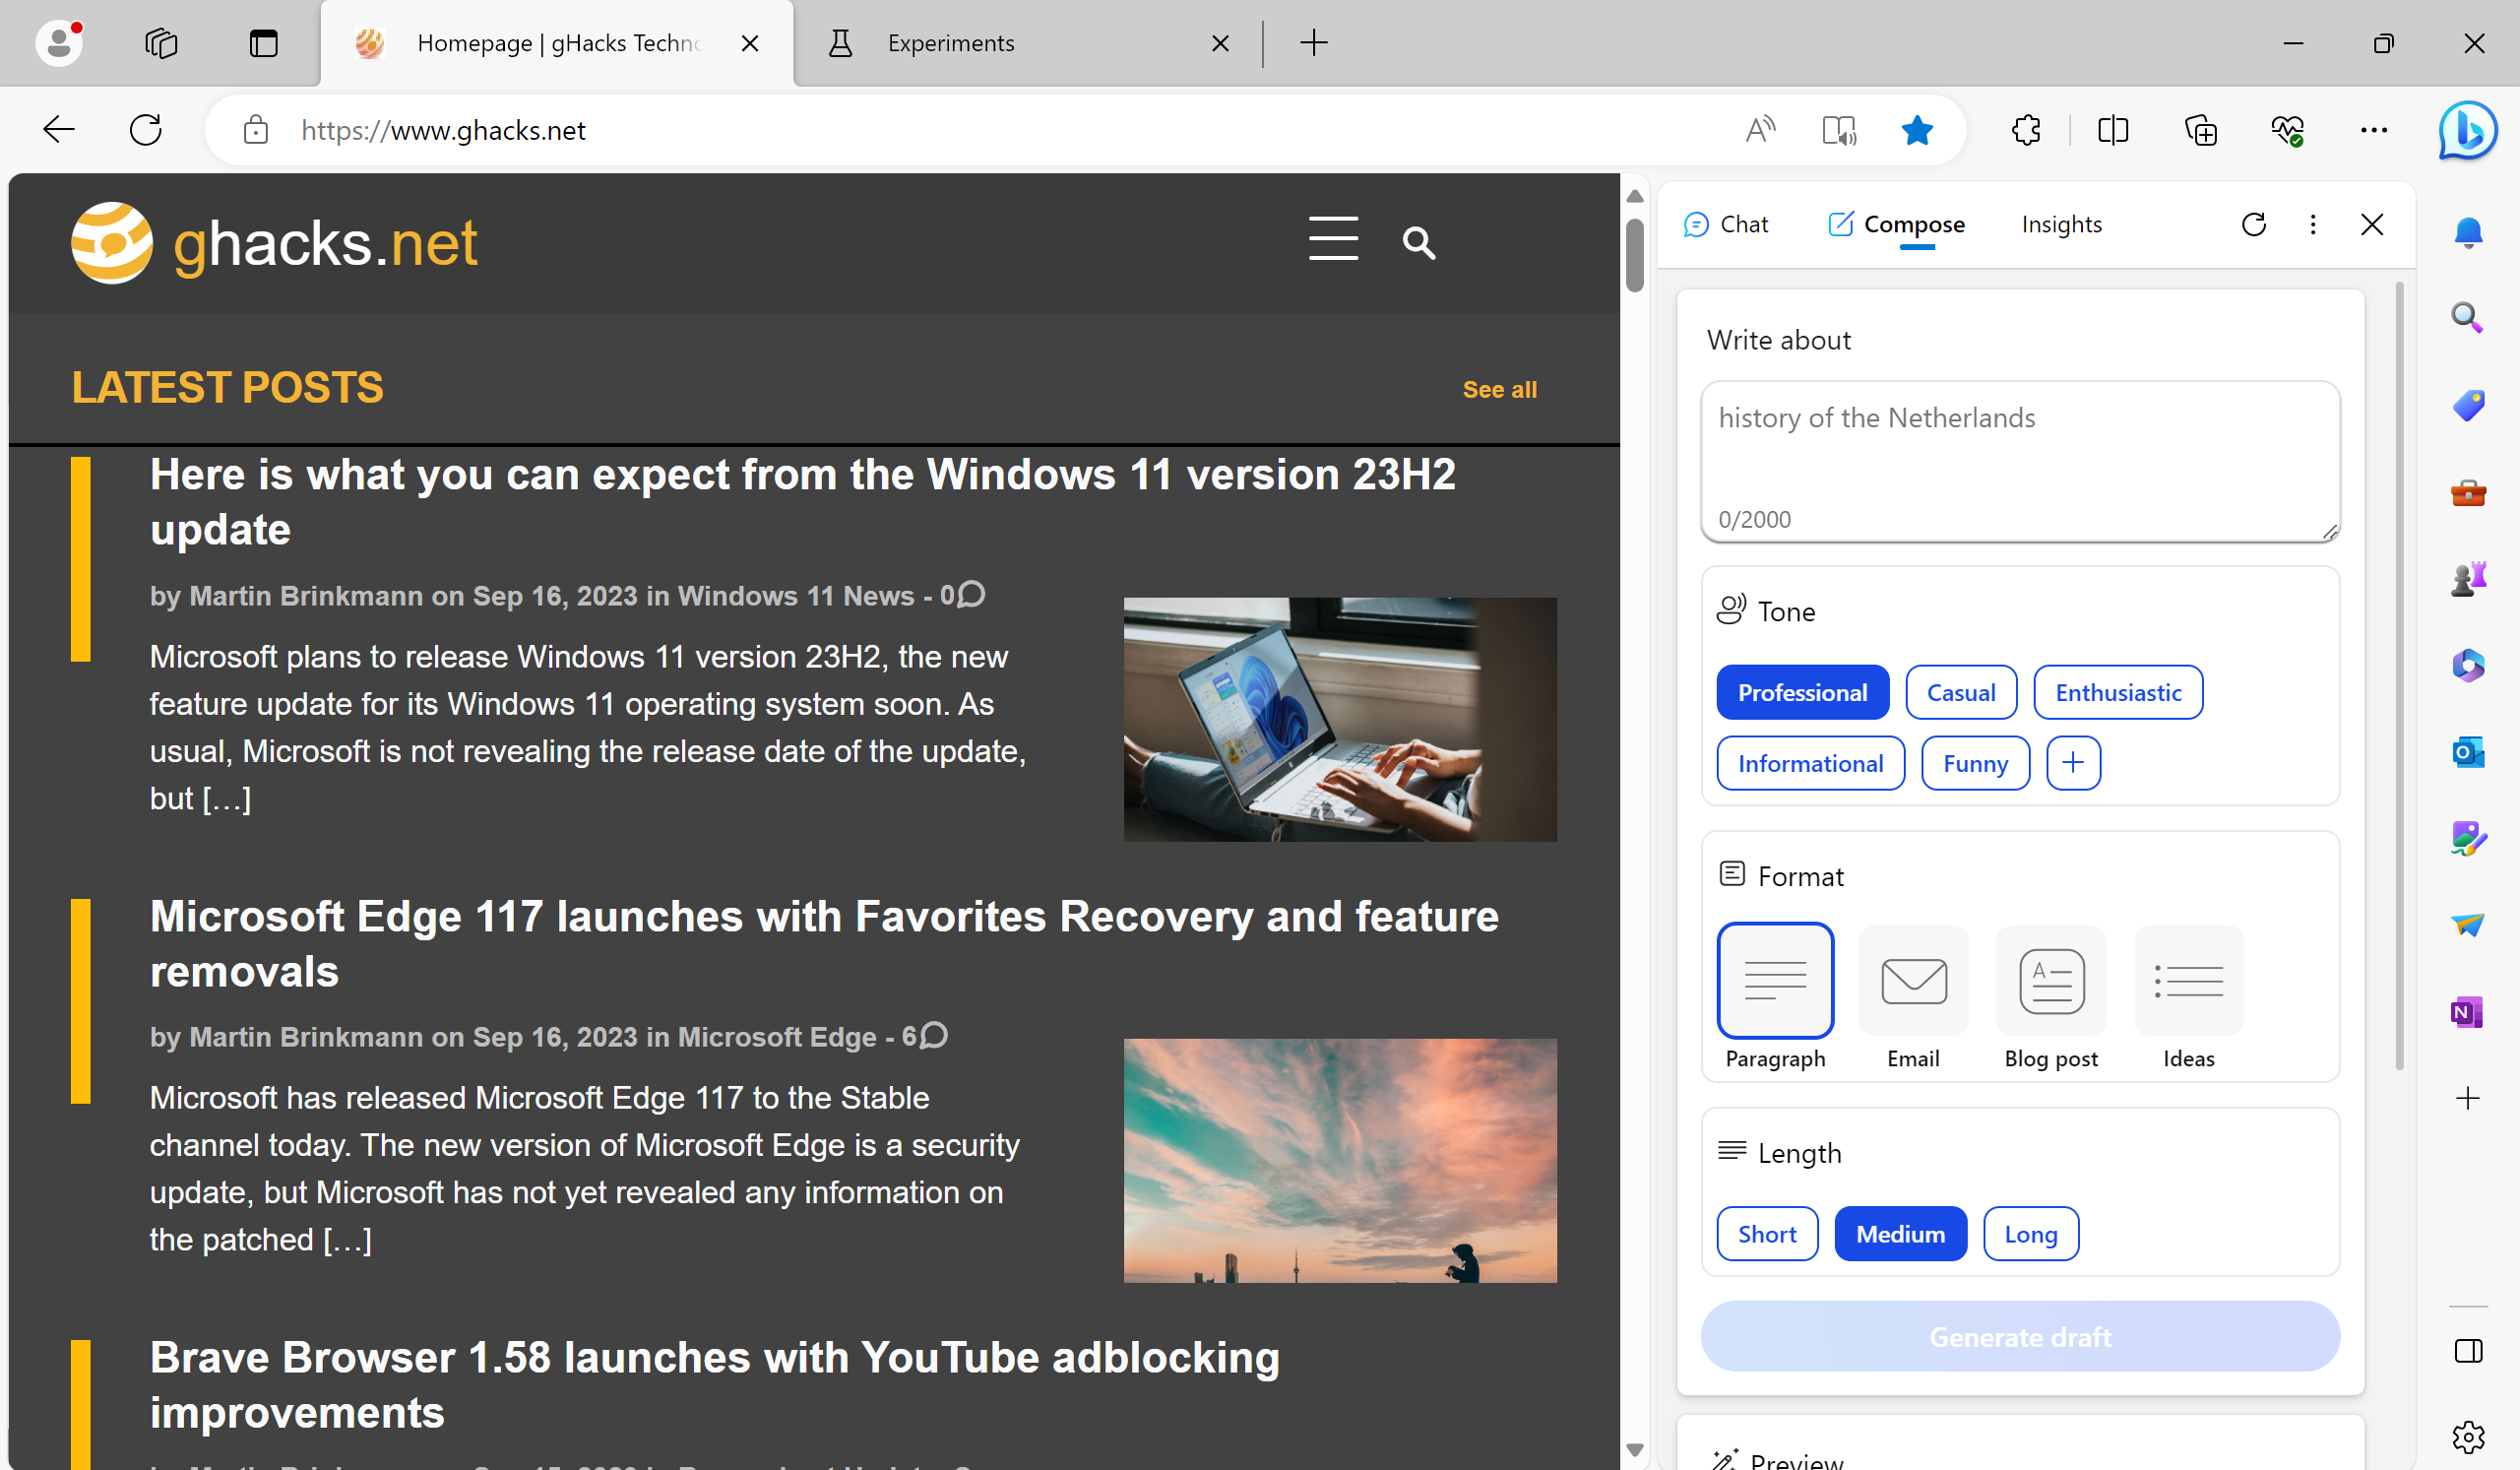Open sidebar Microsoft 365 icon
This screenshot has width=2520, height=1470.
(2467, 666)
